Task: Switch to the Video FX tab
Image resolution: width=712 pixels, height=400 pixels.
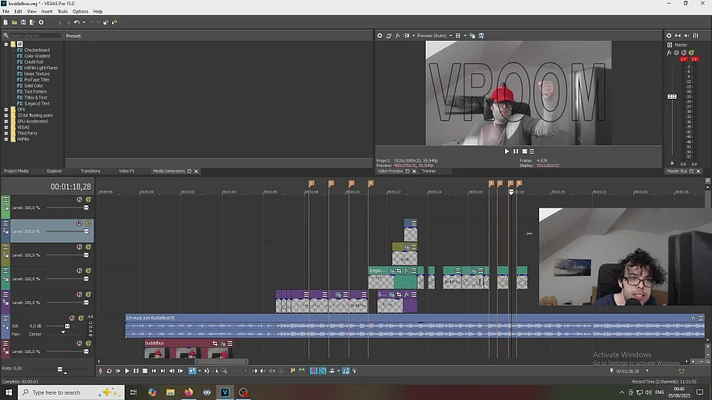Action: tap(126, 171)
